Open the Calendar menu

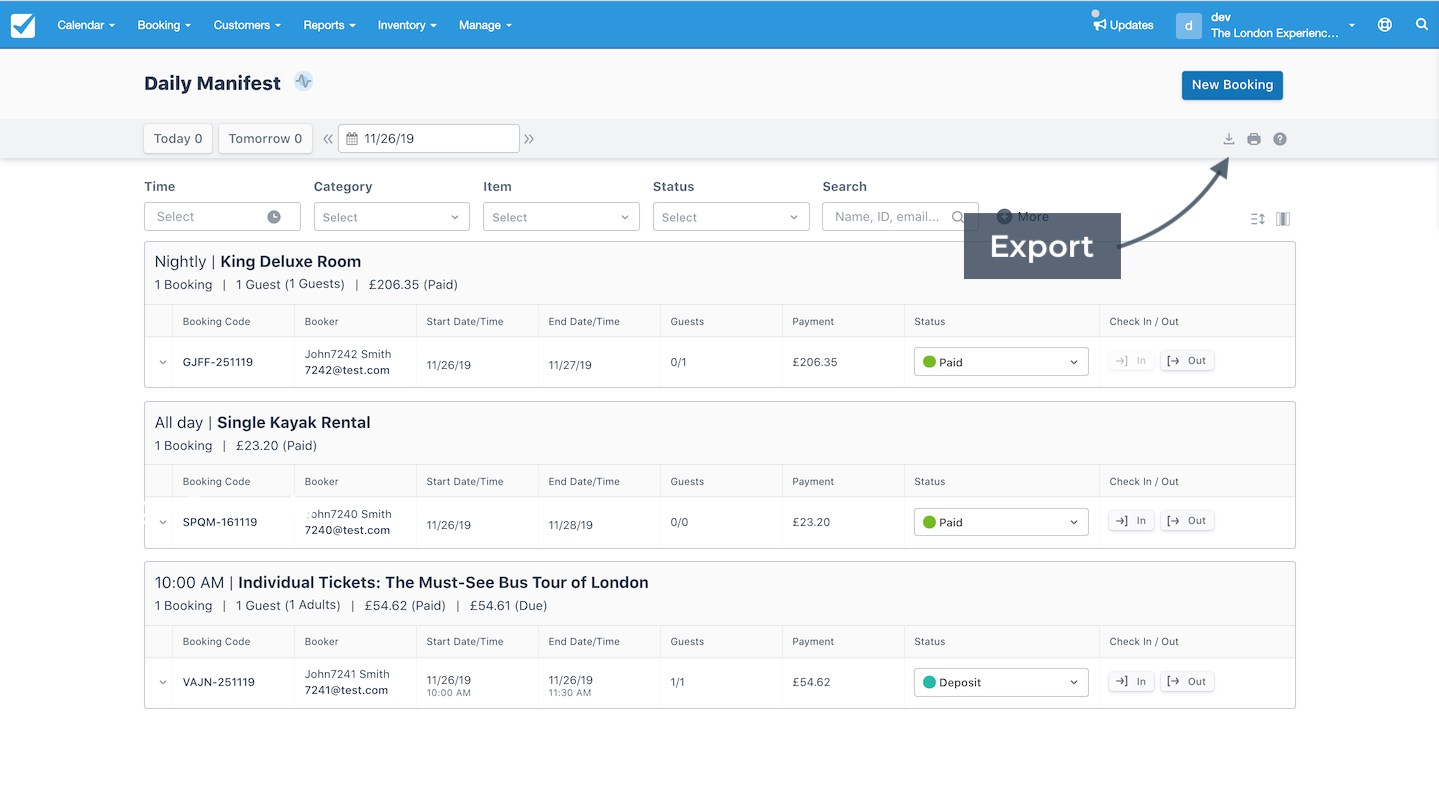coord(86,25)
